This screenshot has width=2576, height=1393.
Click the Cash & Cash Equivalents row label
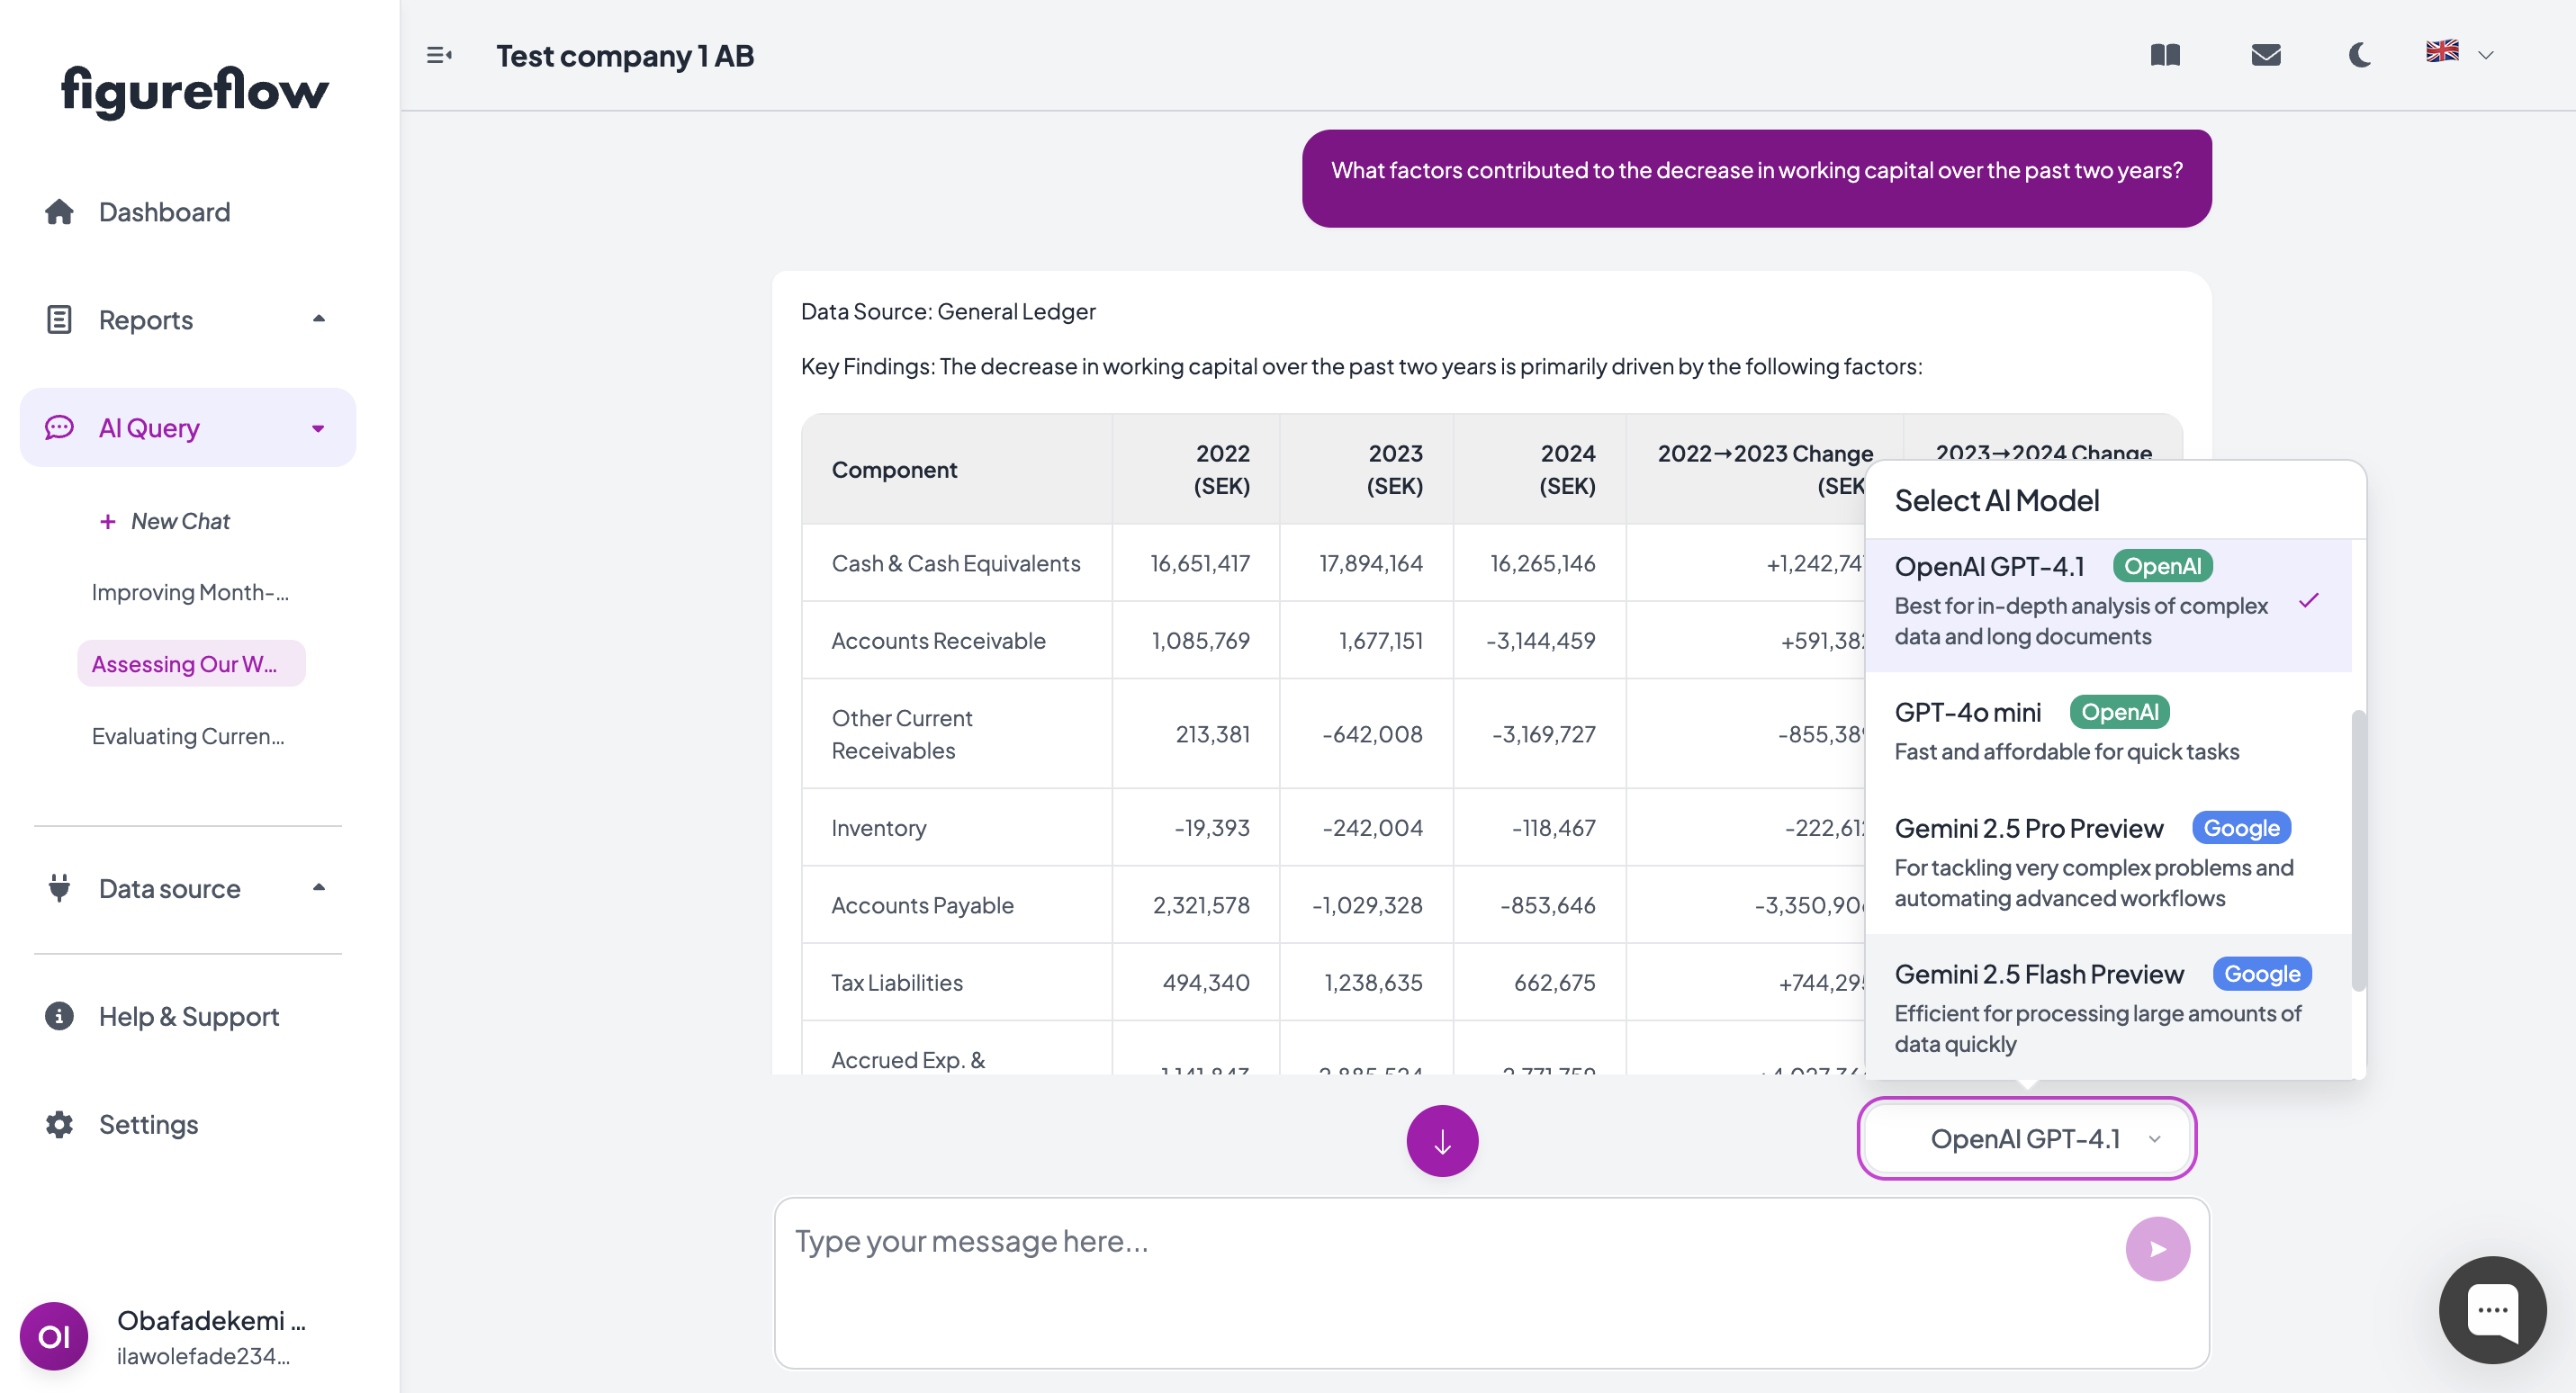[x=955, y=563]
